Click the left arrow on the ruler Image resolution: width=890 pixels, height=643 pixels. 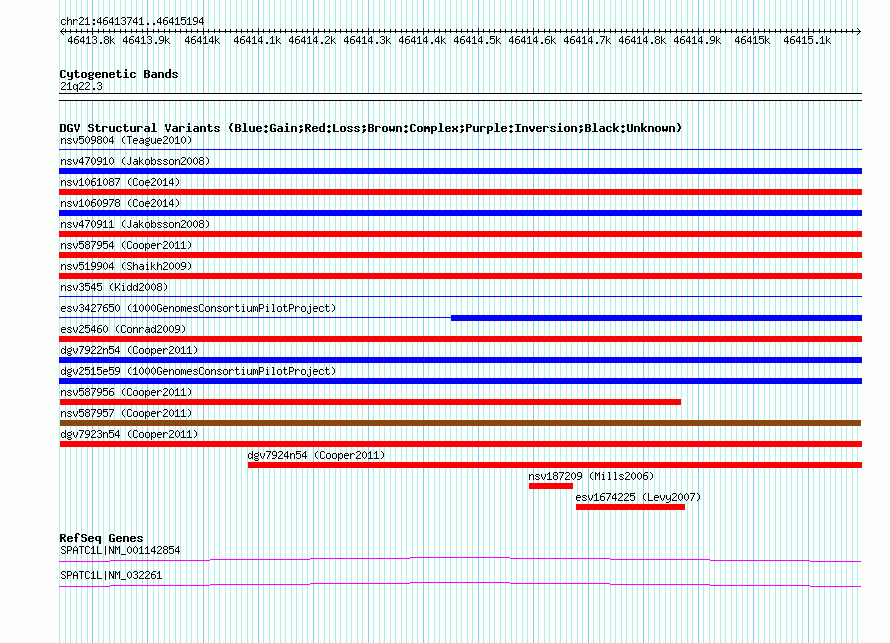[x=62, y=31]
